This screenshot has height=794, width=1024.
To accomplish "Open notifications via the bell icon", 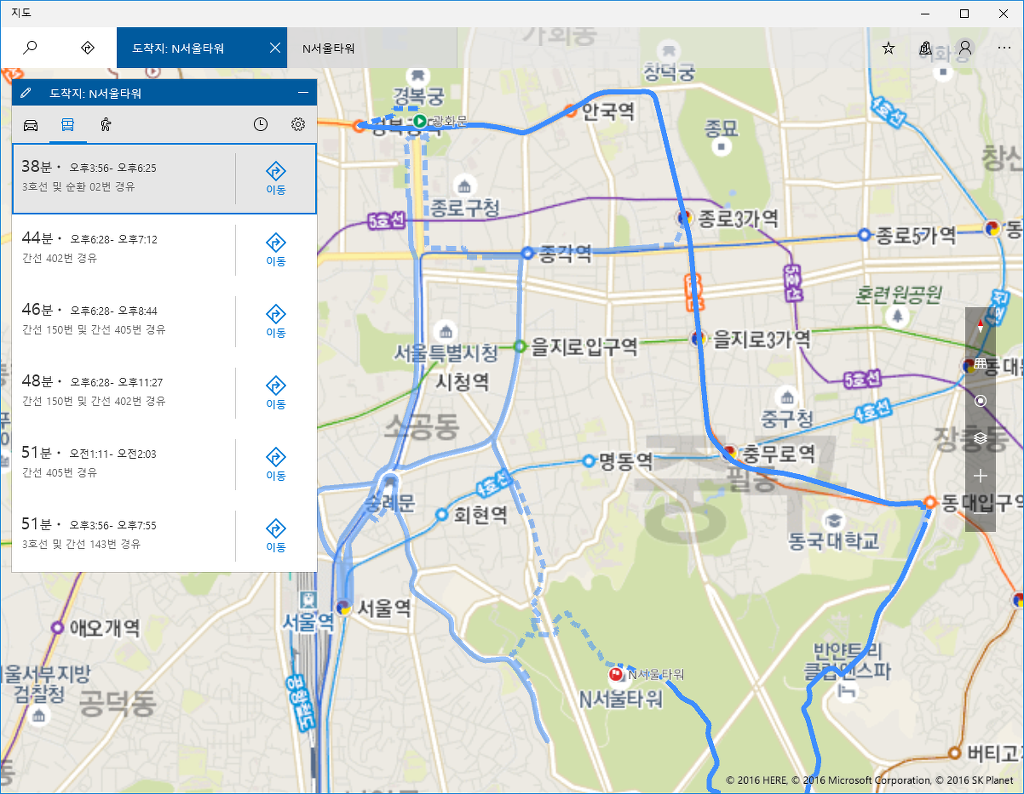I will click(x=925, y=46).
